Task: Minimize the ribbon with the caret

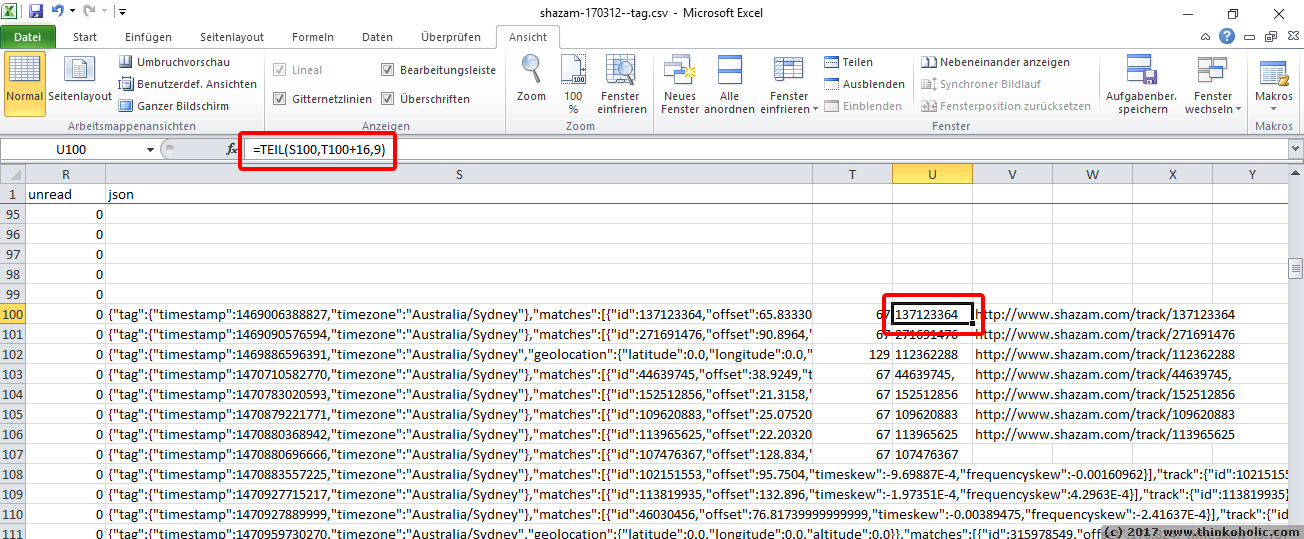Action: (x=1206, y=37)
